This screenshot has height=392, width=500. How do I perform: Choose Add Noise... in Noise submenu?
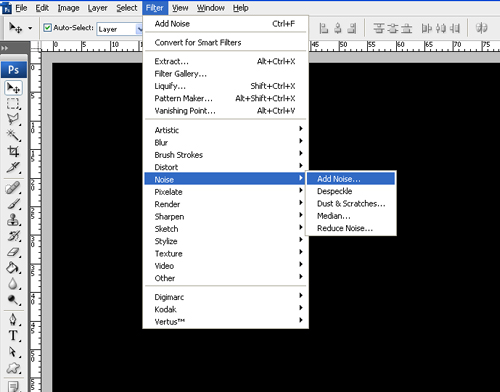351,179
